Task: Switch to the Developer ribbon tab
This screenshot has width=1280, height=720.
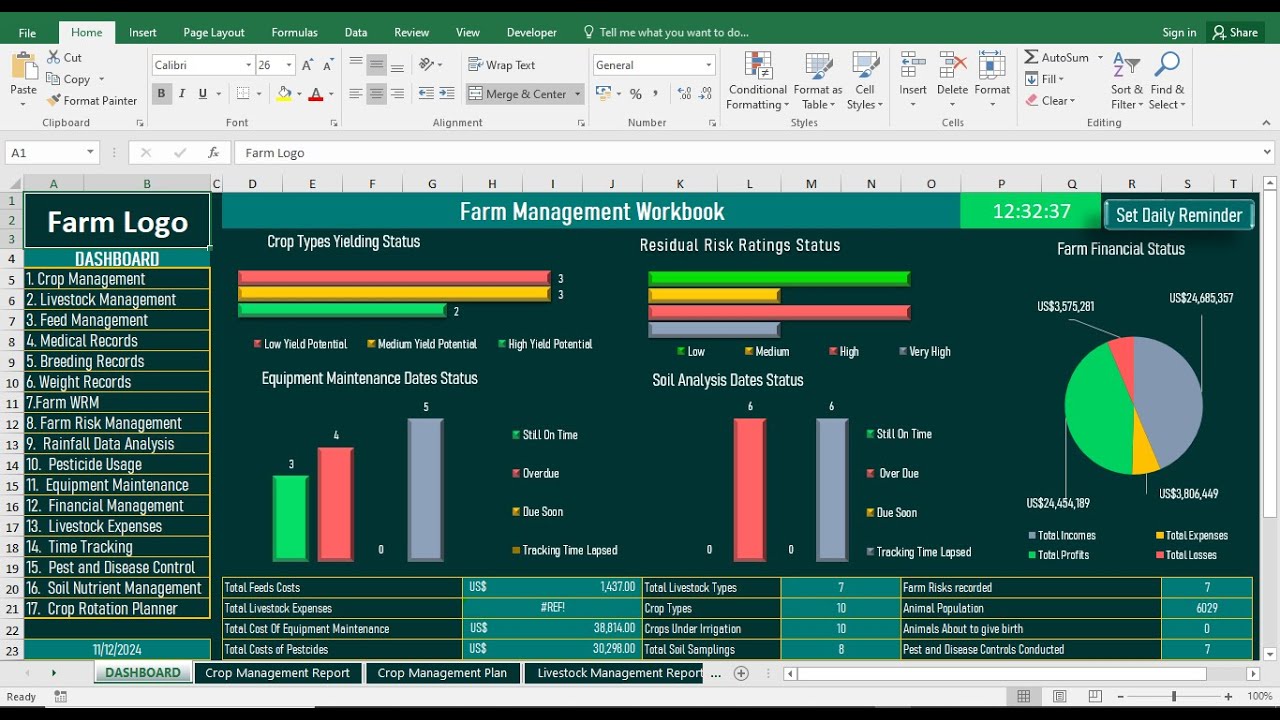Action: tap(532, 33)
